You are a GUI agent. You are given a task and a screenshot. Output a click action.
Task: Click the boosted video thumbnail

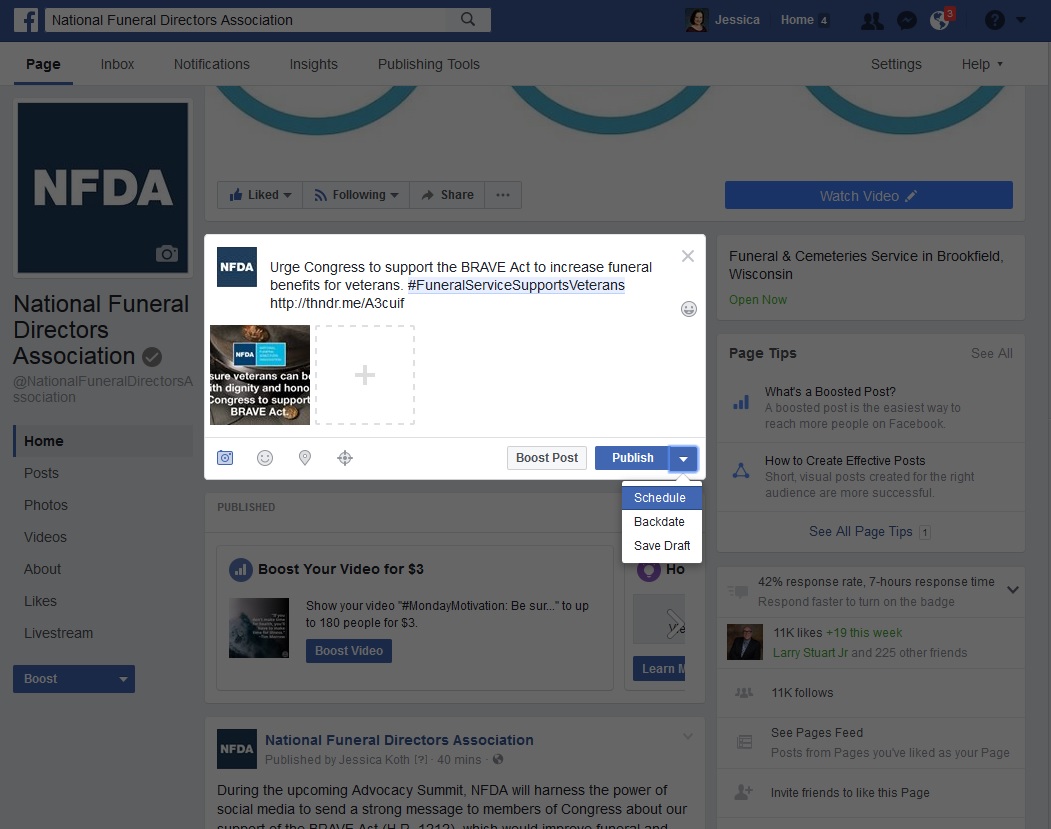(x=259, y=628)
